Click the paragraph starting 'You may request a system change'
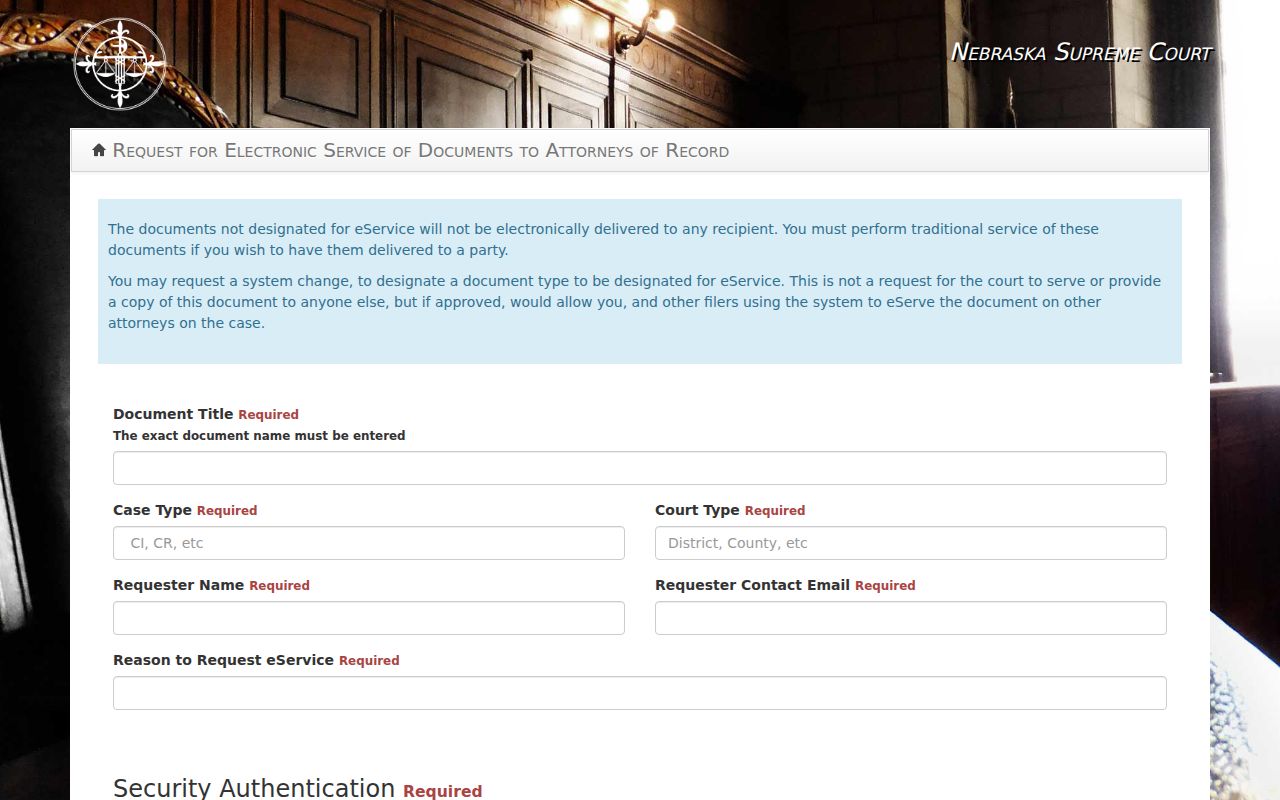The width and height of the screenshot is (1280, 800). [634, 302]
